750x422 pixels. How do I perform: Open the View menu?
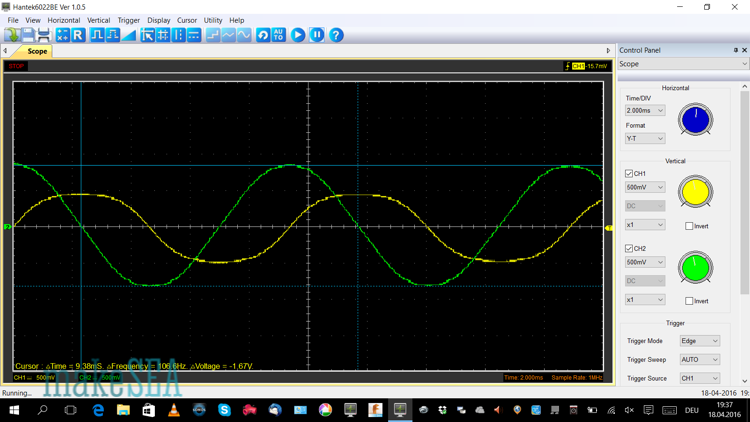coord(33,21)
